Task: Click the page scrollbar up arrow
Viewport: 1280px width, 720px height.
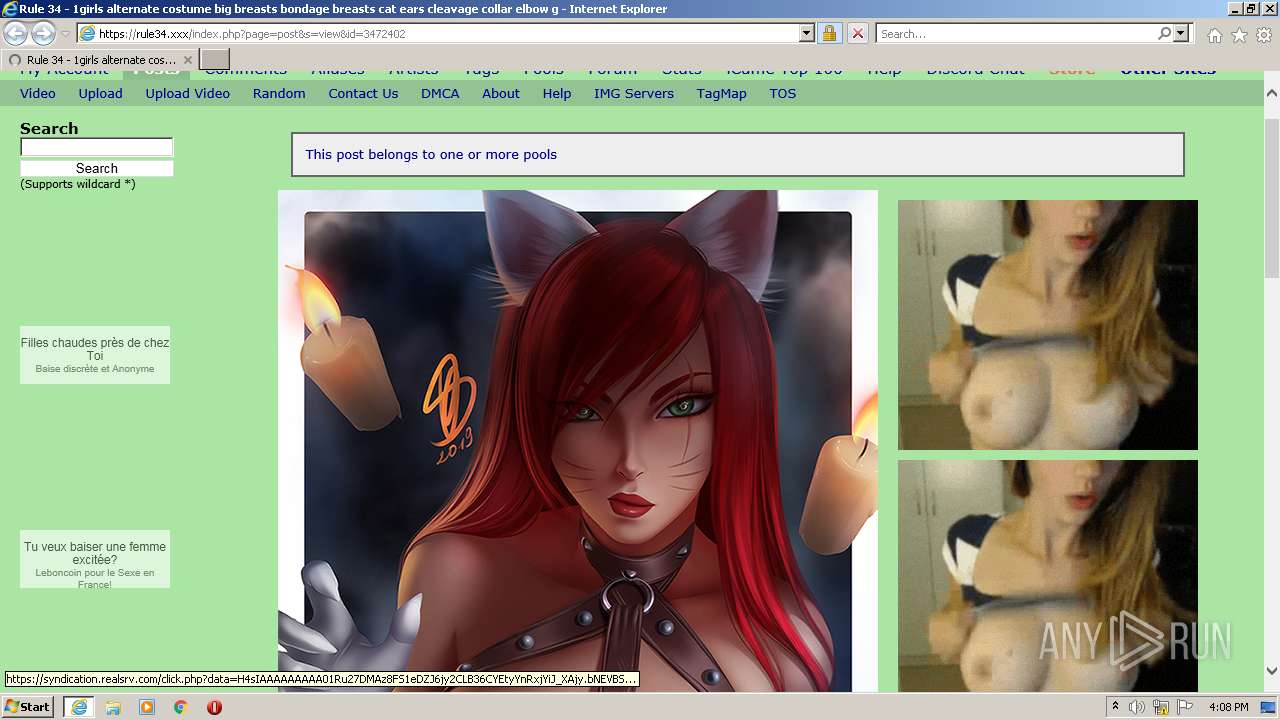Action: (1272, 91)
